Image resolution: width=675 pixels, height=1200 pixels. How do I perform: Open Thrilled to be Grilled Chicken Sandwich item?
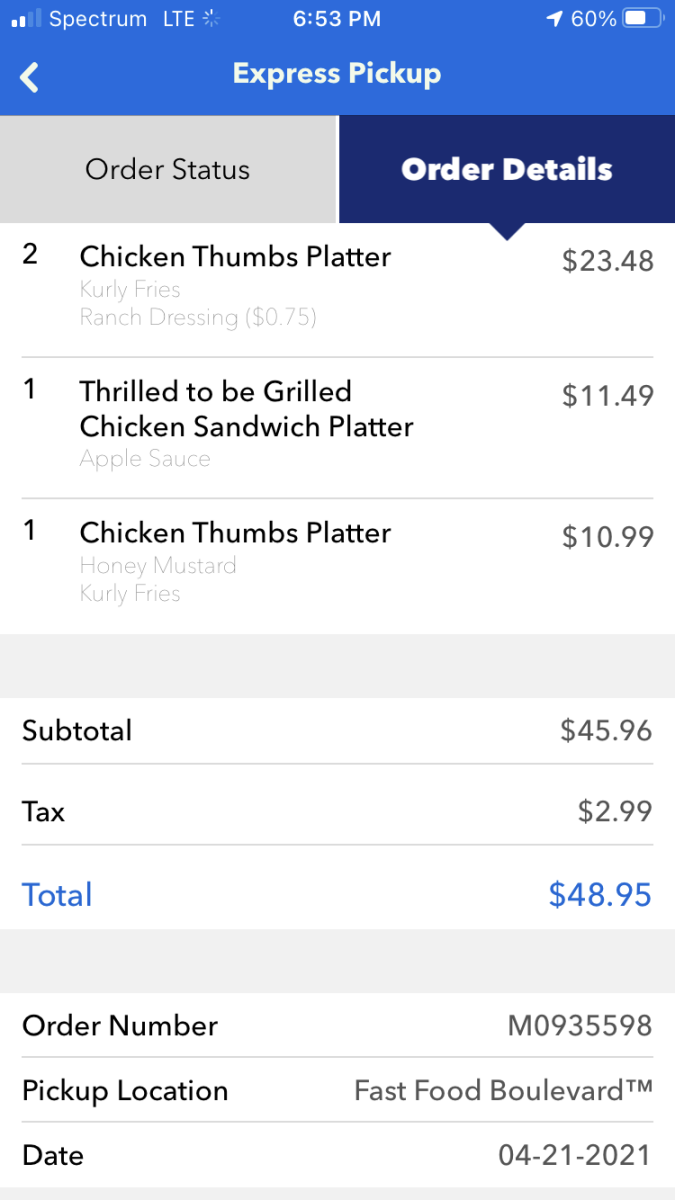(246, 409)
